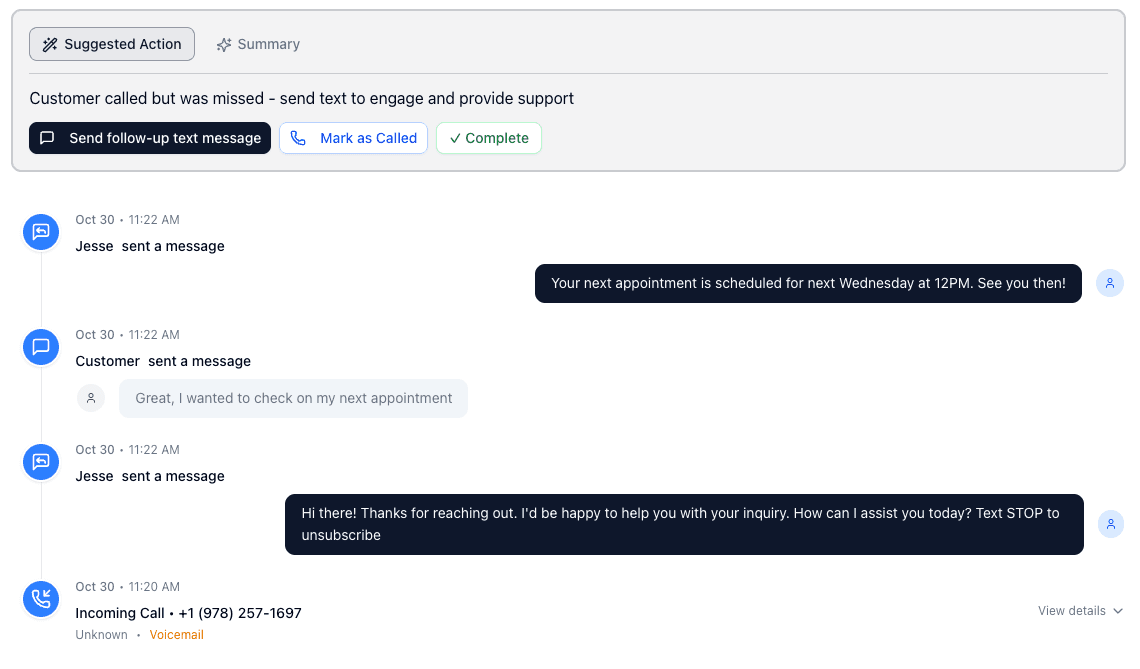Image resolution: width=1140 pixels, height=669 pixels.
Task: Select the appointment scheduled message bubble
Action: pyautogui.click(x=808, y=284)
